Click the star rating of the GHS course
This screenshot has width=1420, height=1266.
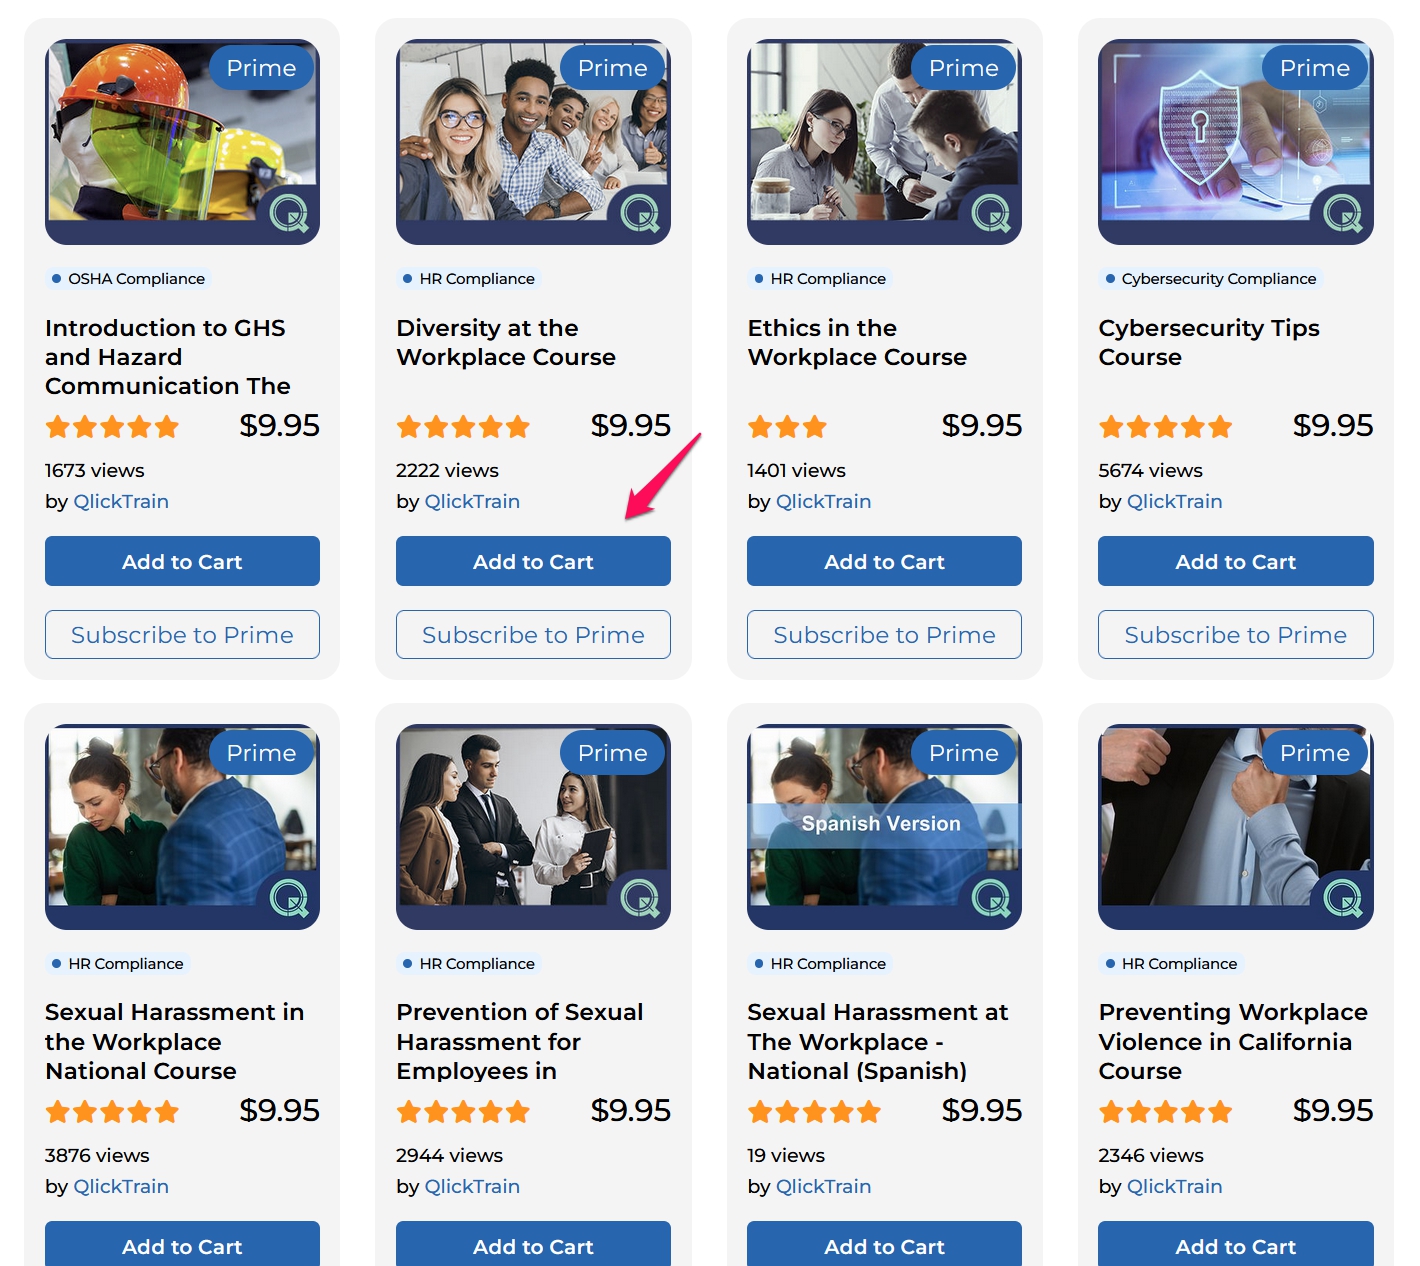(x=112, y=427)
